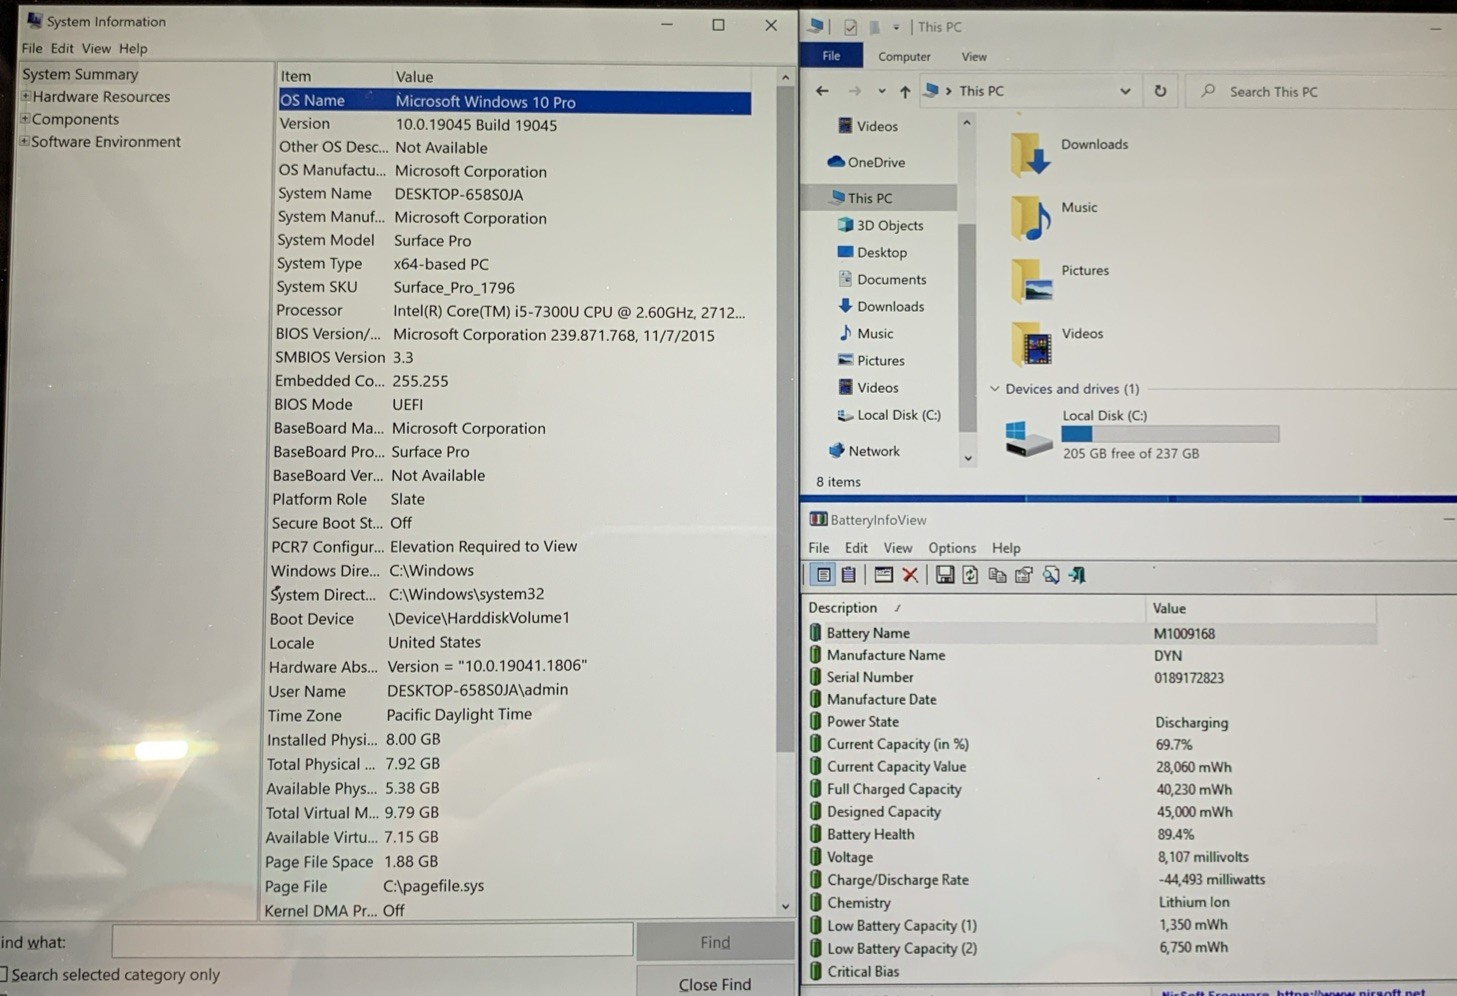Expand Software Environment tree node
This screenshot has width=1457, height=996.
coord(25,142)
